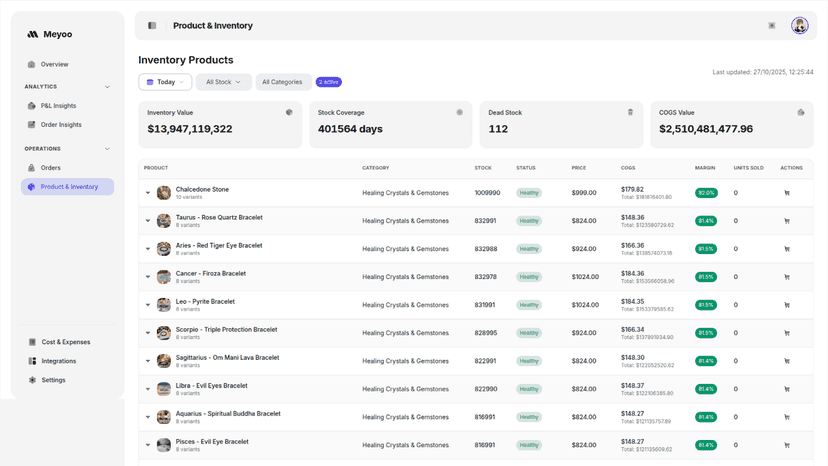Click the Integrations icon
The image size is (828, 466).
(x=32, y=361)
